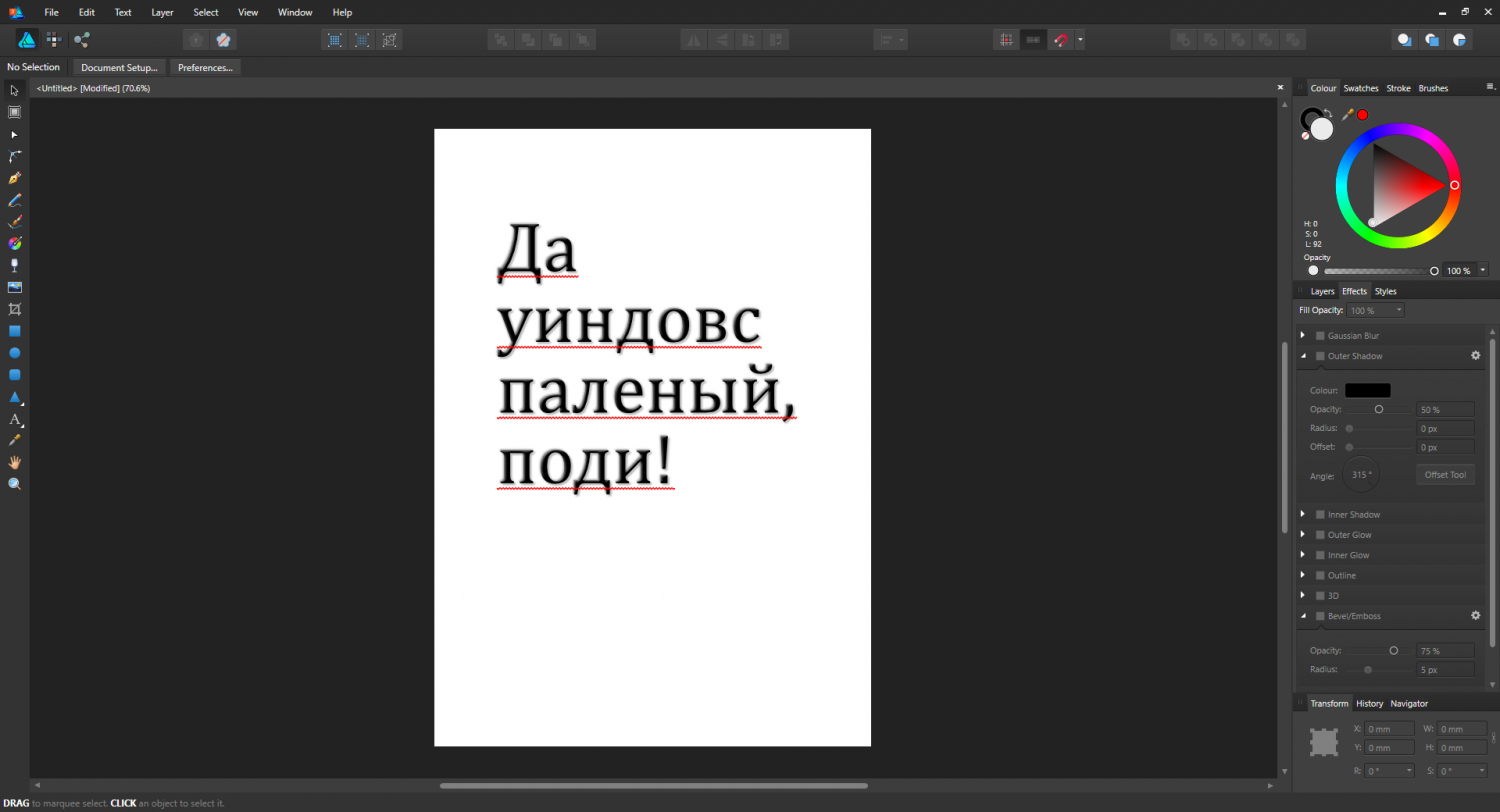Select the Pen tool
1500x812 pixels.
pos(14,178)
